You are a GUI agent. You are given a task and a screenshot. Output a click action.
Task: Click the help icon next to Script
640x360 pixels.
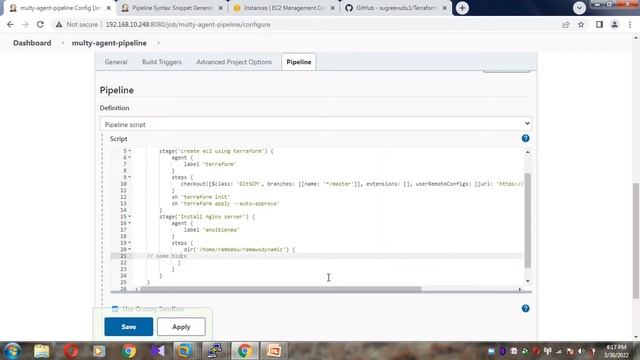525,138
